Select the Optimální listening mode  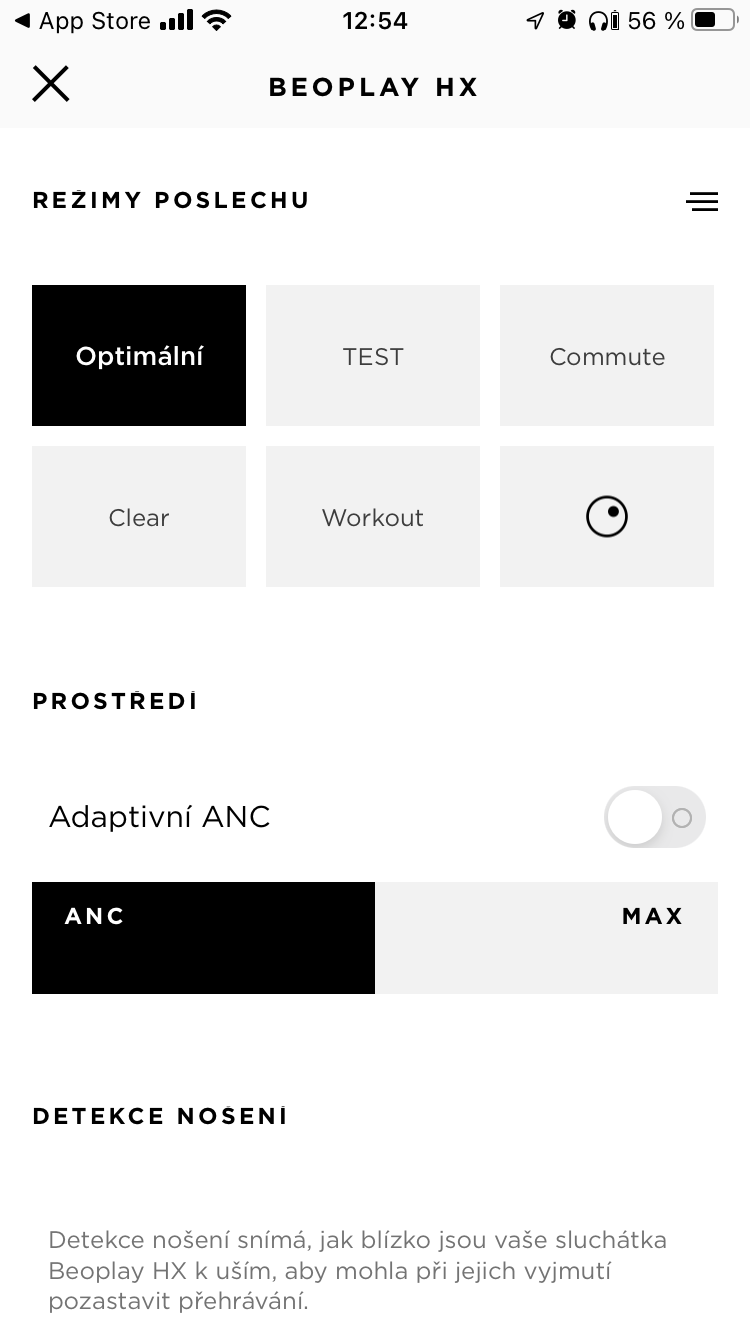tap(139, 356)
